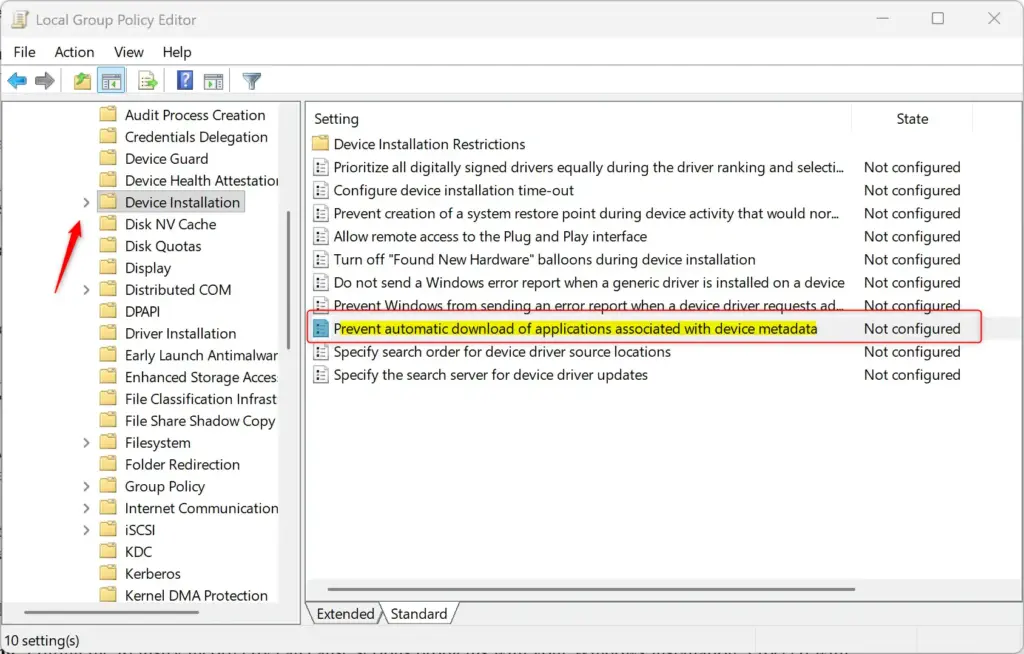Click the Device Installation Restrictions folder icon
Viewport: 1024px width, 654px height.
(321, 143)
